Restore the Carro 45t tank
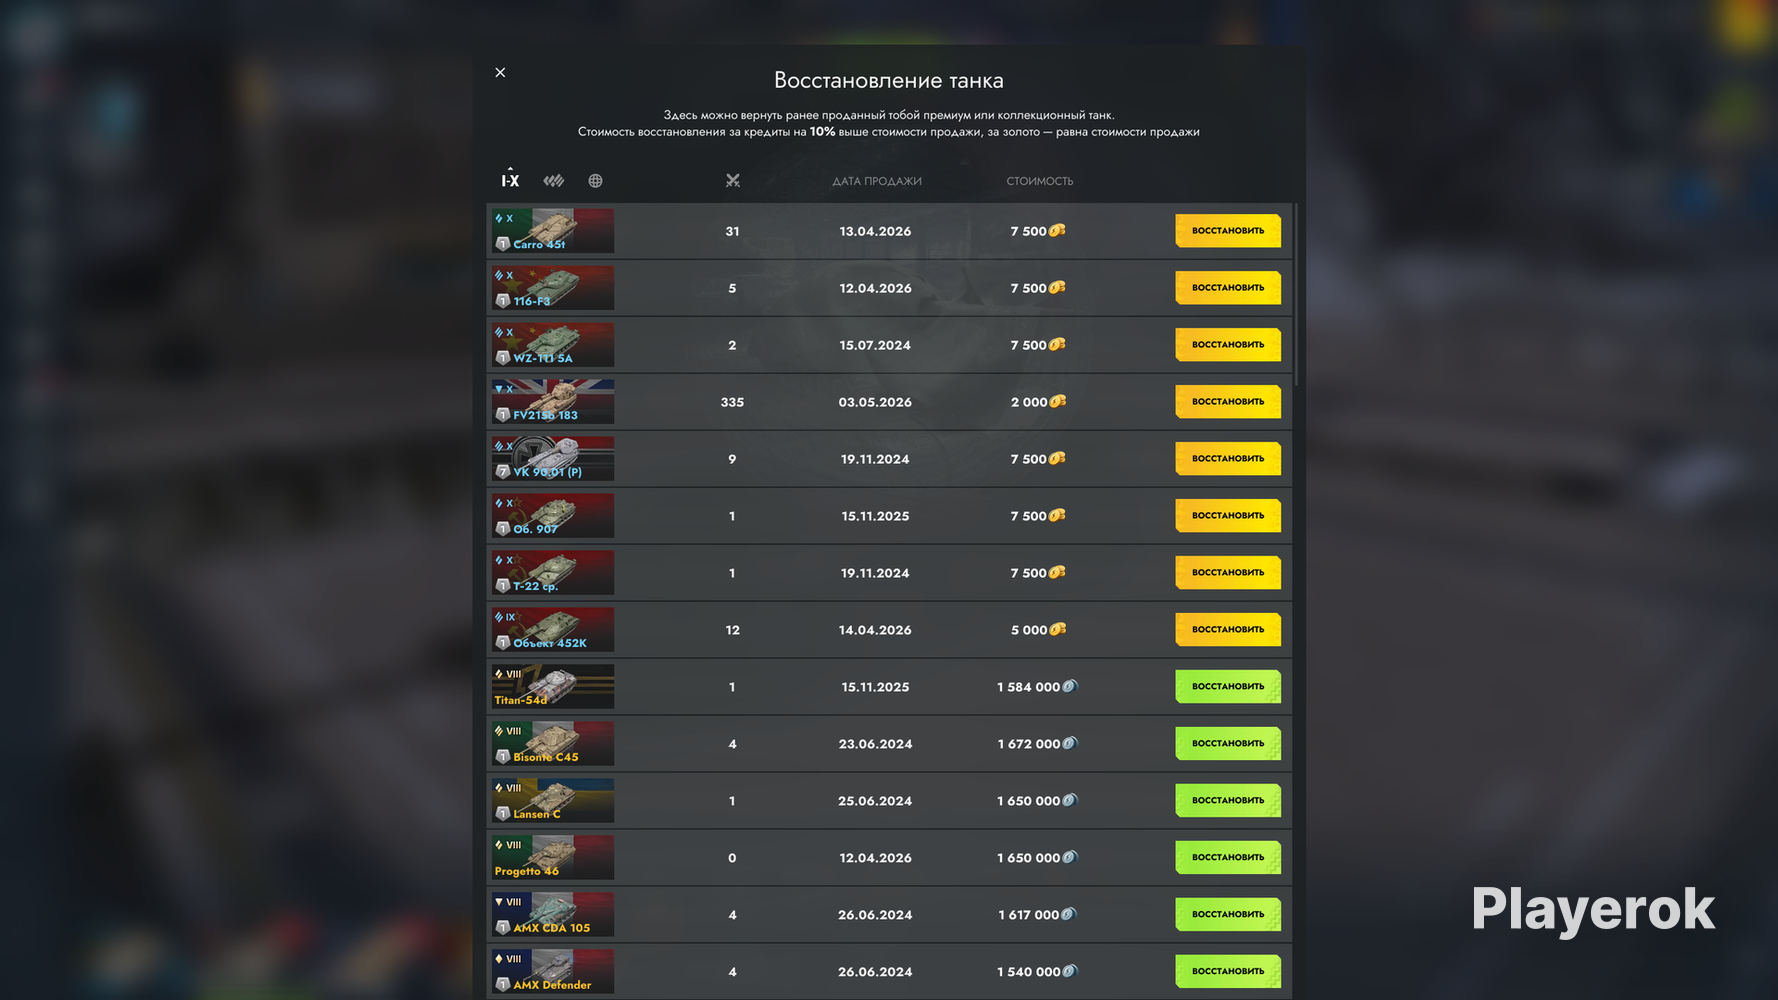 [1227, 231]
